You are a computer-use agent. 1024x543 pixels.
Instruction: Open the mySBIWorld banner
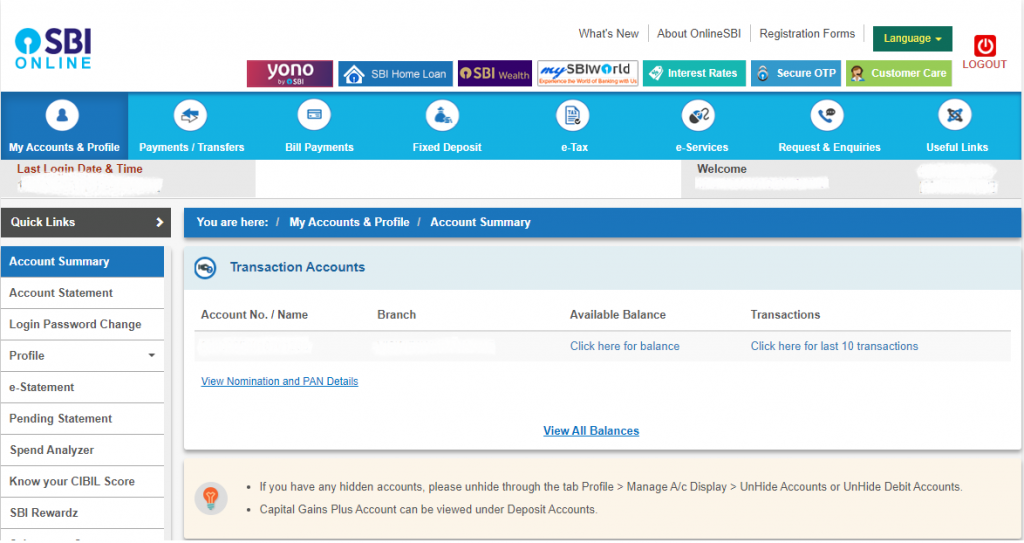click(x=587, y=73)
